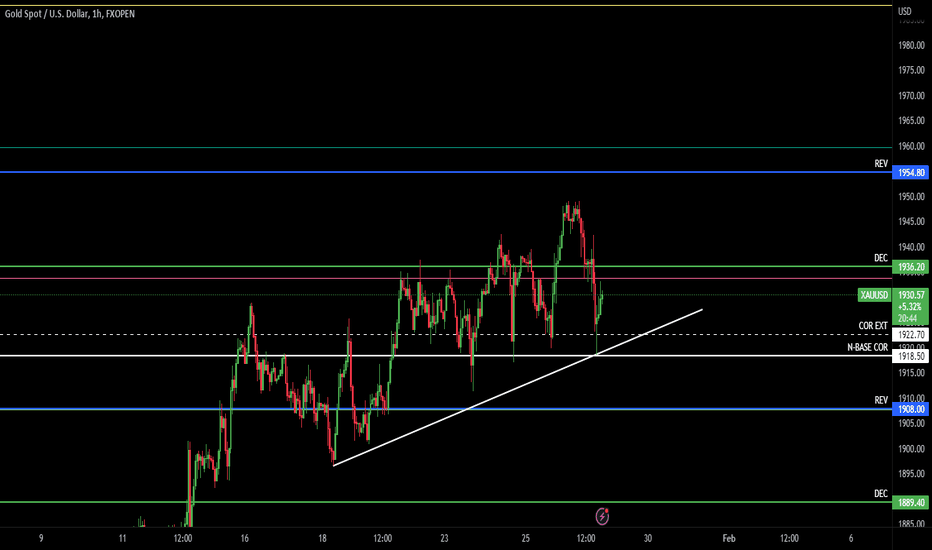This screenshot has width=932, height=550.
Task: Click the 20:44 candle countdown timer
Action: [907, 319]
